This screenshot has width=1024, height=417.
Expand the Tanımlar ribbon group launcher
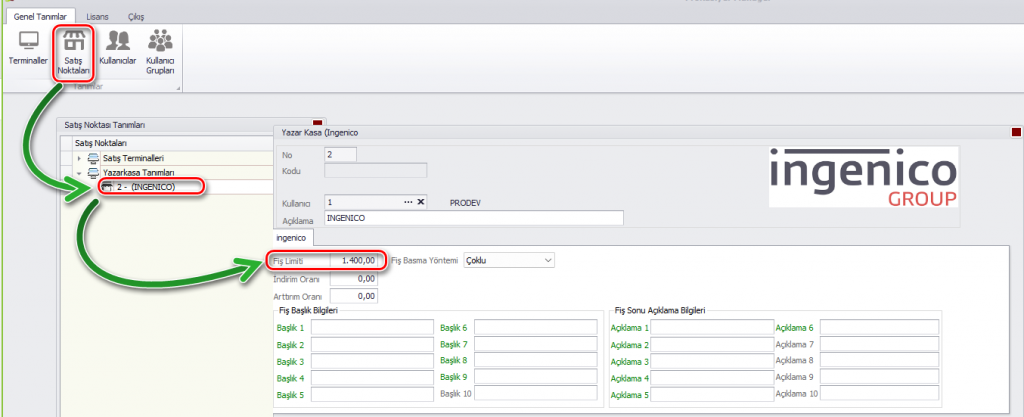point(178,87)
